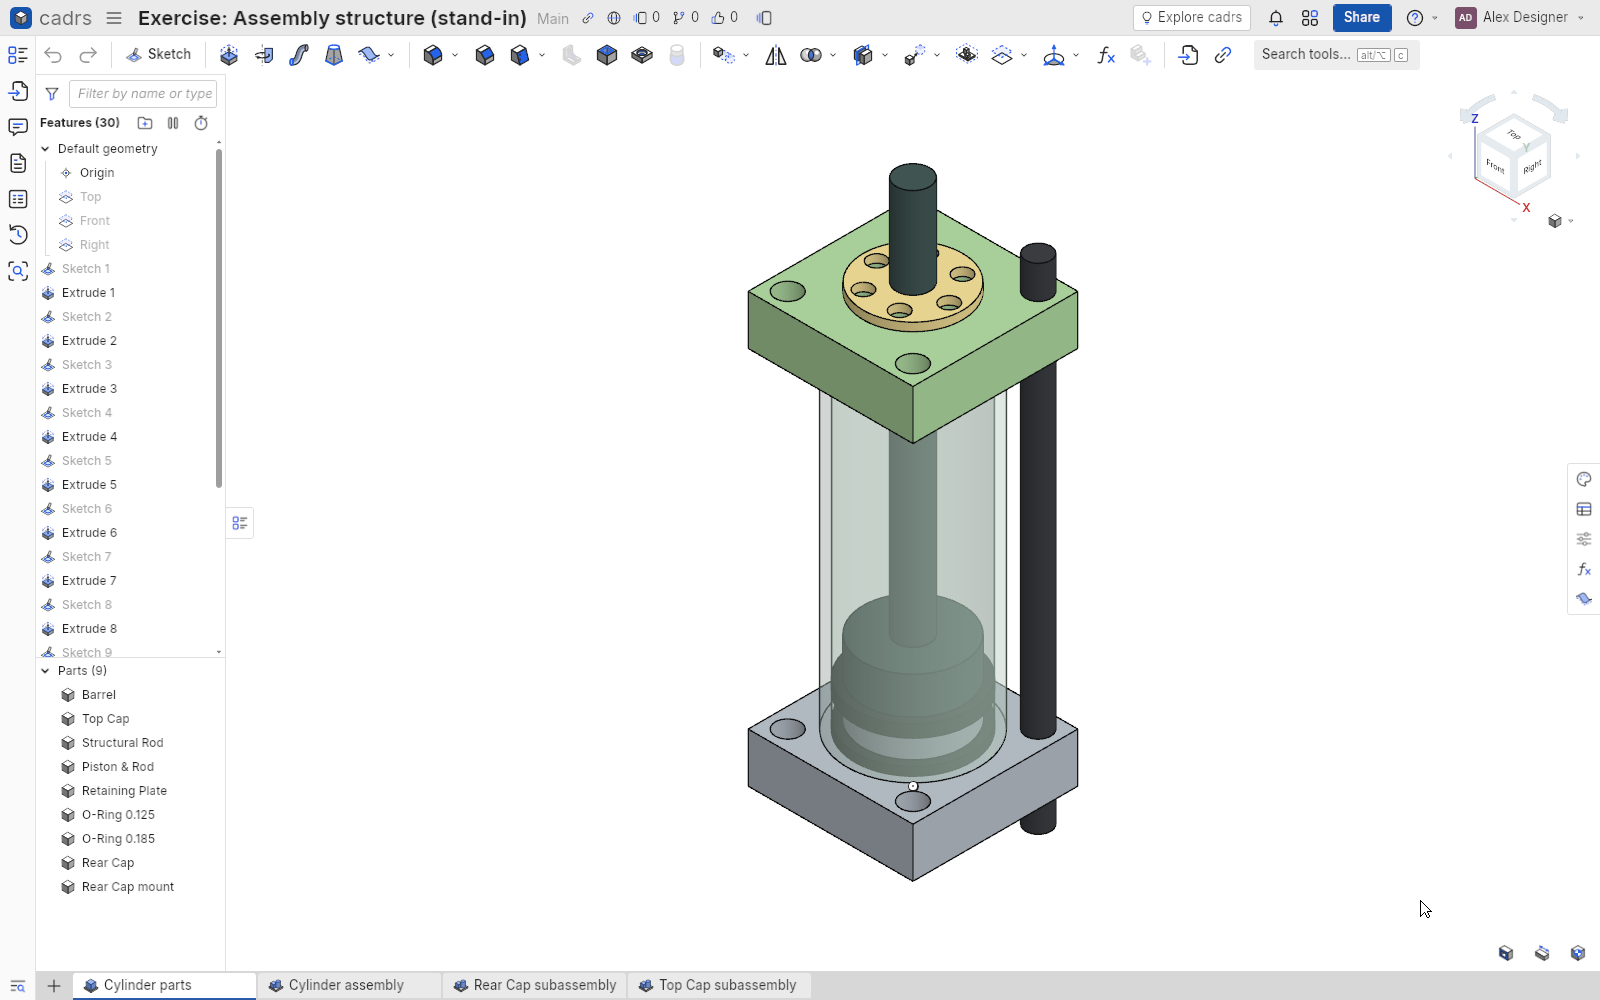Click the regeneration timer icon
This screenshot has height=1000, width=1600.
click(201, 123)
